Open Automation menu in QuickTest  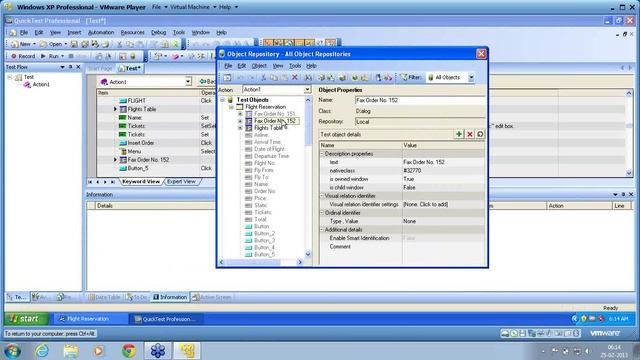101,33
